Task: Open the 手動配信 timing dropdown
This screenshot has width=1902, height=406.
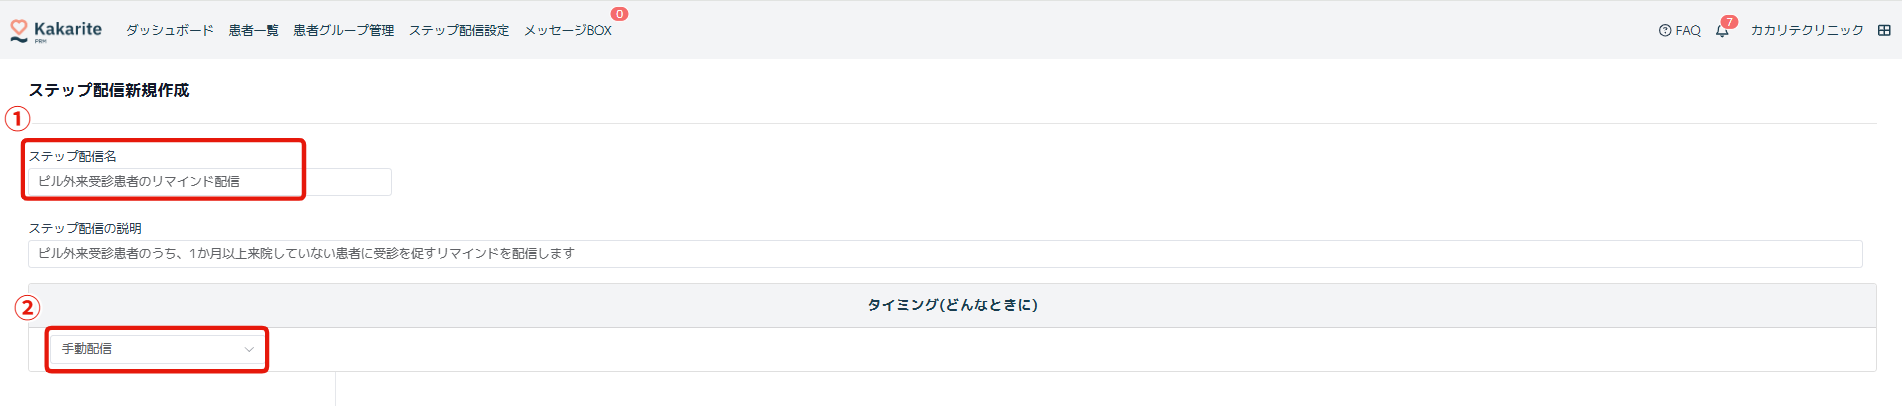Action: click(x=150, y=349)
